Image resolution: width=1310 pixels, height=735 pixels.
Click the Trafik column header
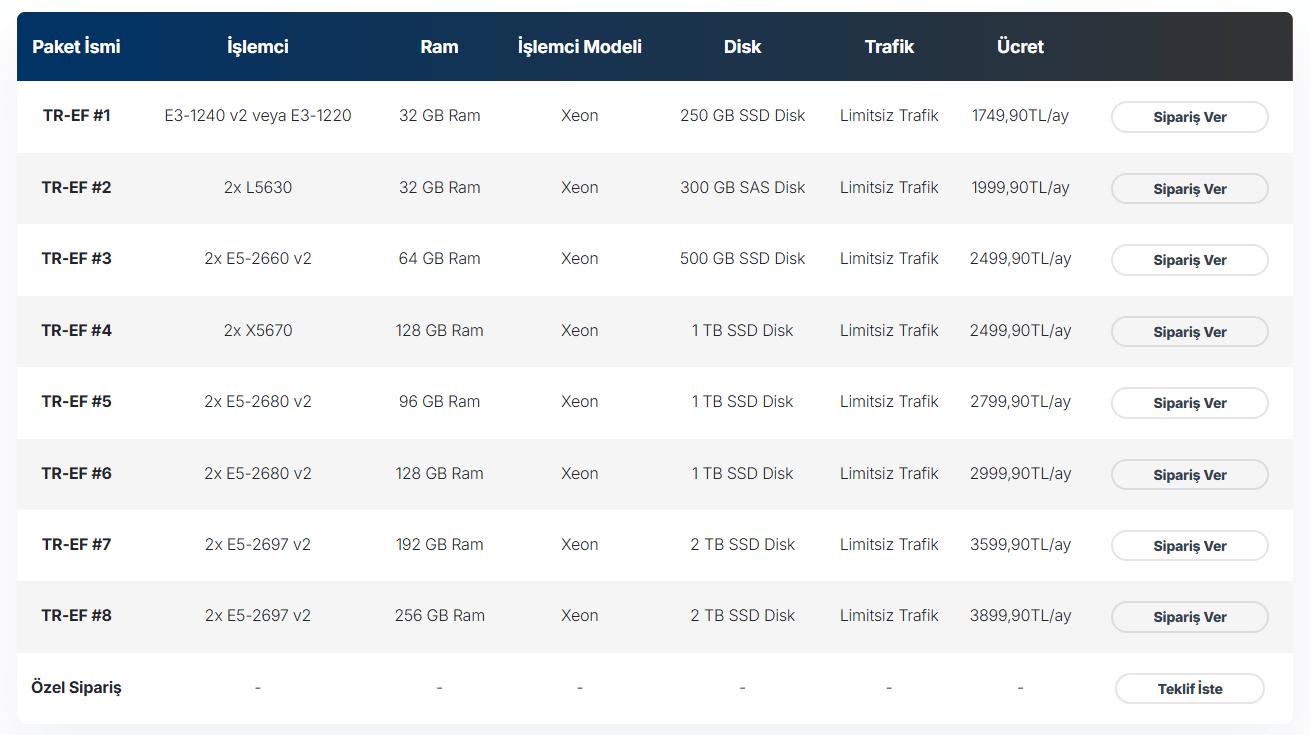889,47
